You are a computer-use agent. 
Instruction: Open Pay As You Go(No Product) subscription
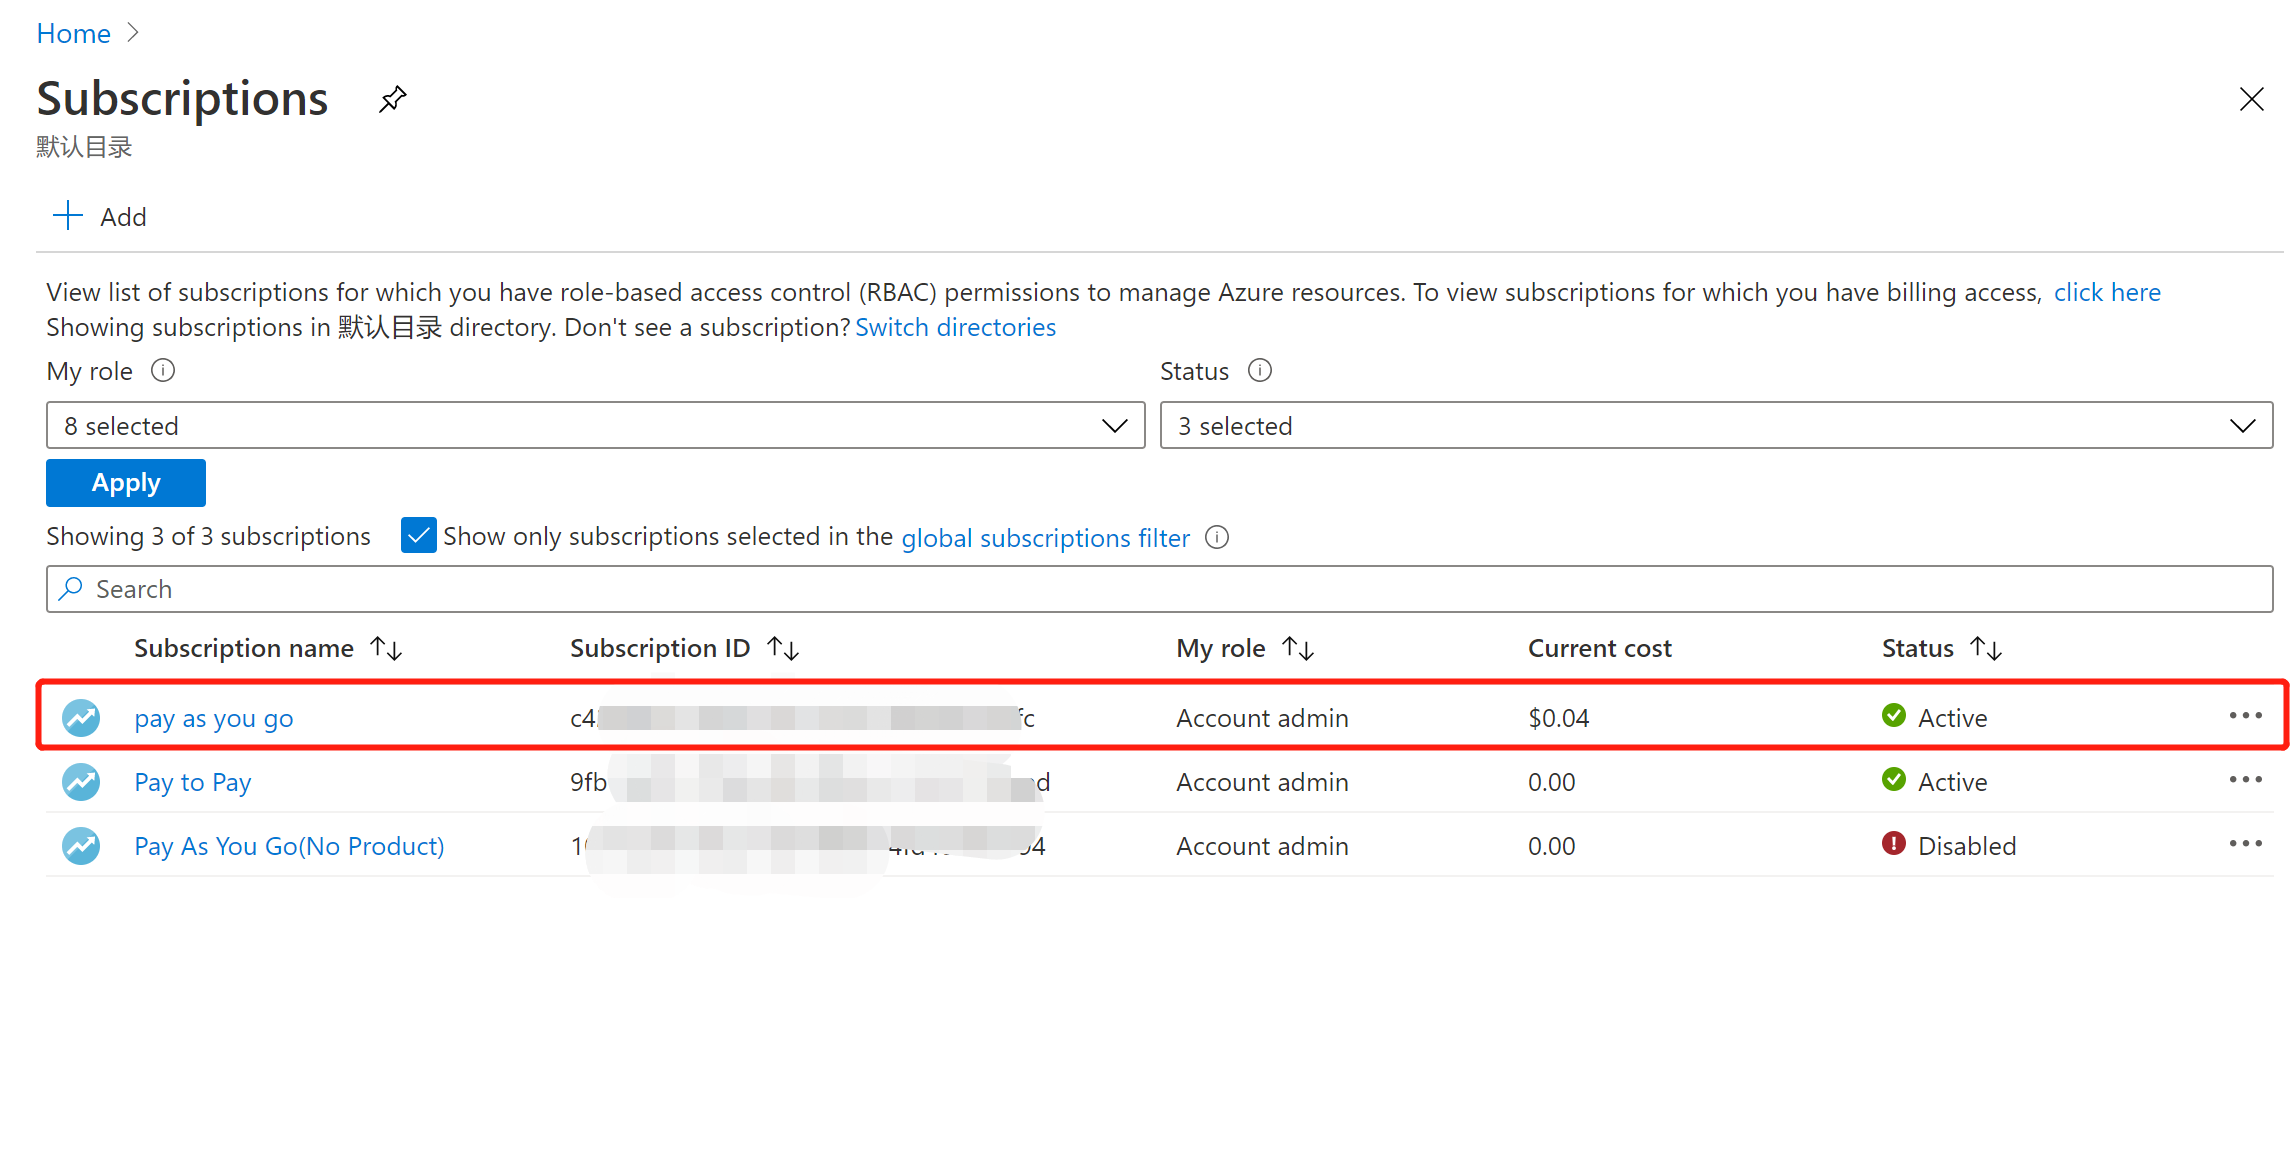click(289, 846)
